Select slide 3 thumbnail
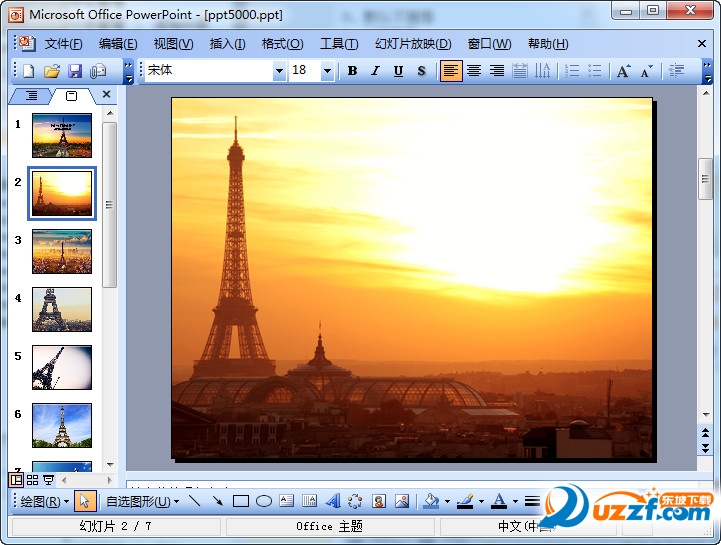Viewport: 721px width, 545px height. (x=62, y=252)
